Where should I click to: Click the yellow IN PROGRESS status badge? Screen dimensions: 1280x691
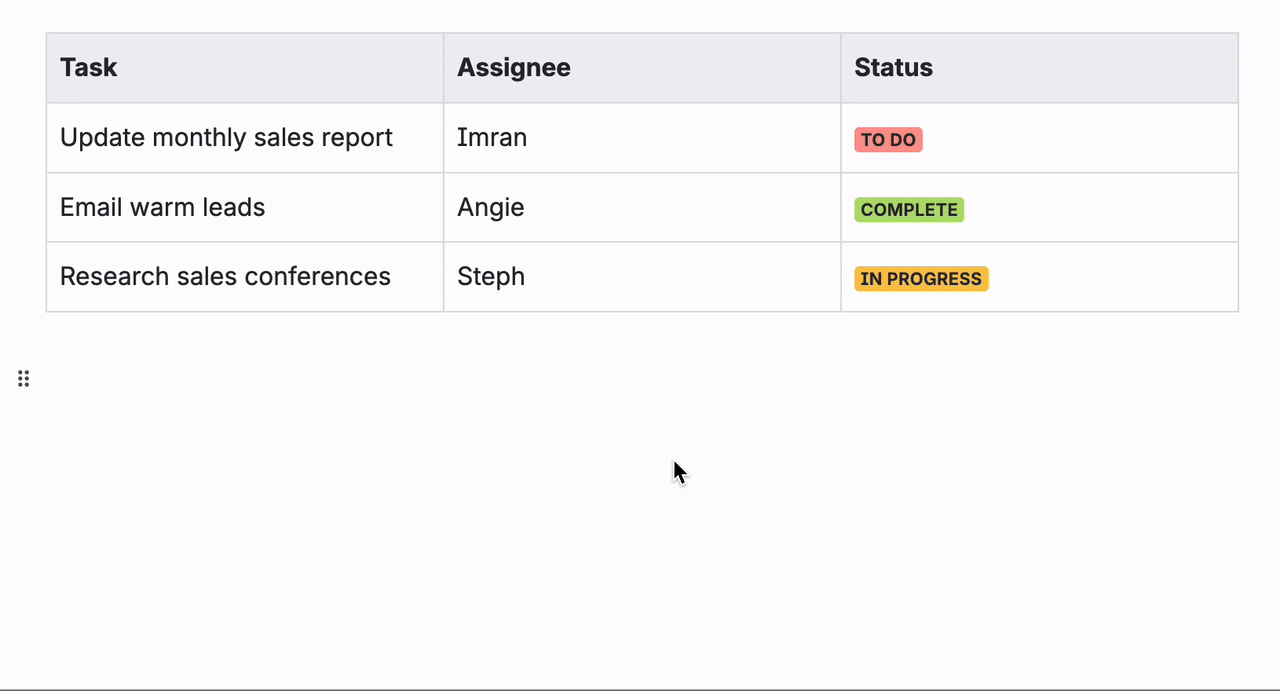921,278
